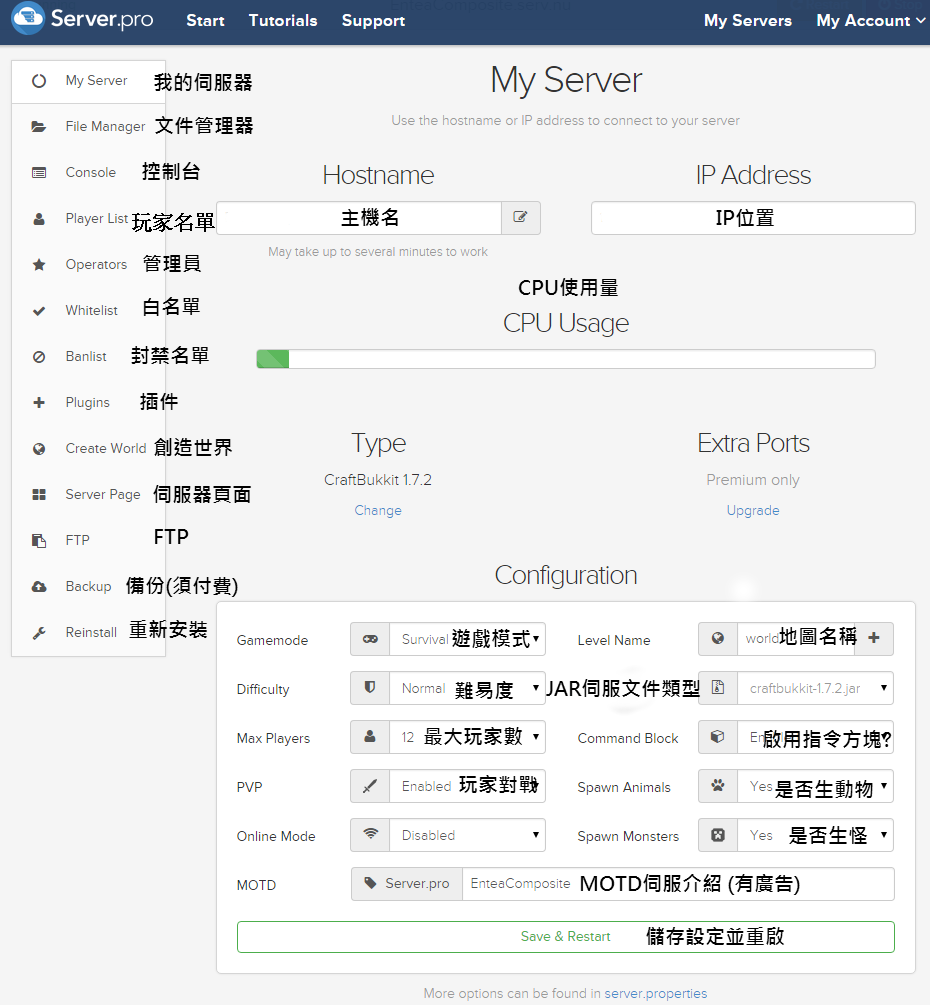
Task: Click the Level Name world field
Action: pos(797,638)
